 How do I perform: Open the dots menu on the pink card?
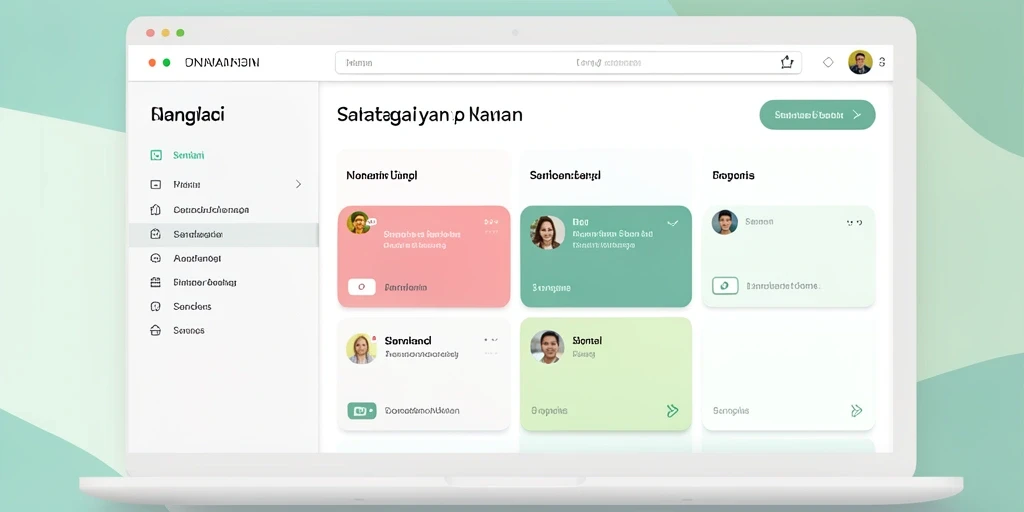coord(491,222)
